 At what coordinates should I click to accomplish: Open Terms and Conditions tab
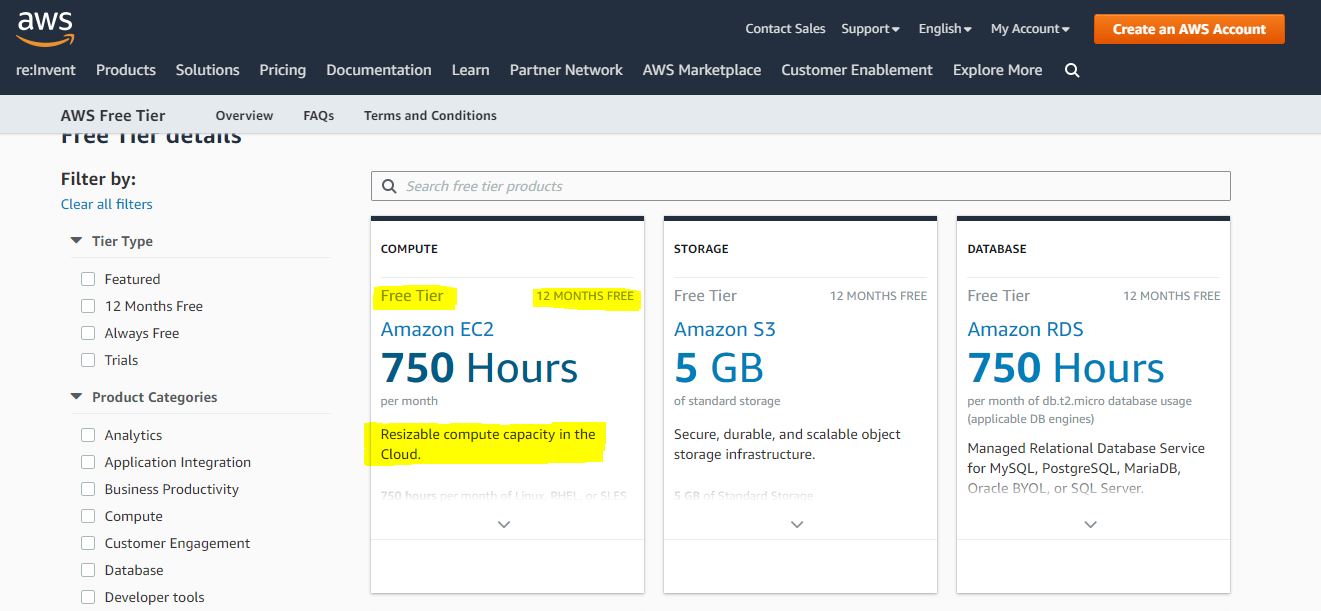pos(430,115)
